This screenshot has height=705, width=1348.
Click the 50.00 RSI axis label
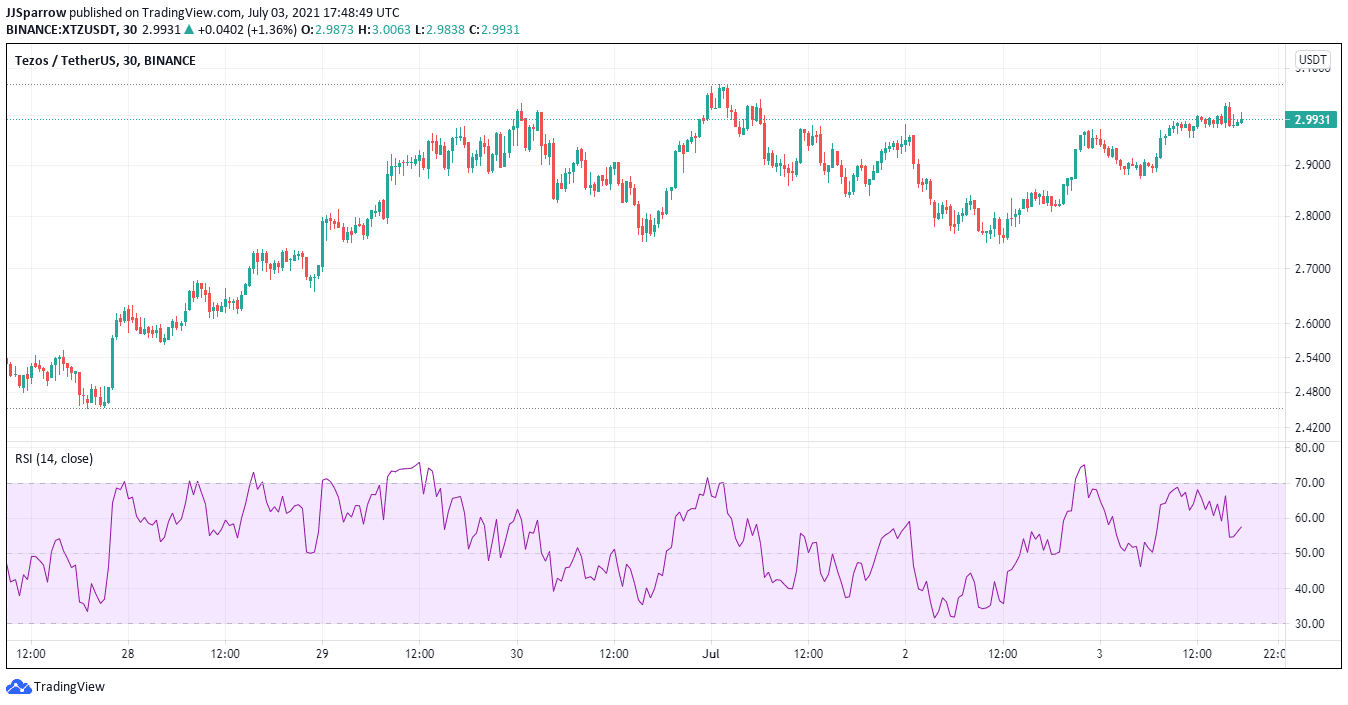(x=1309, y=553)
